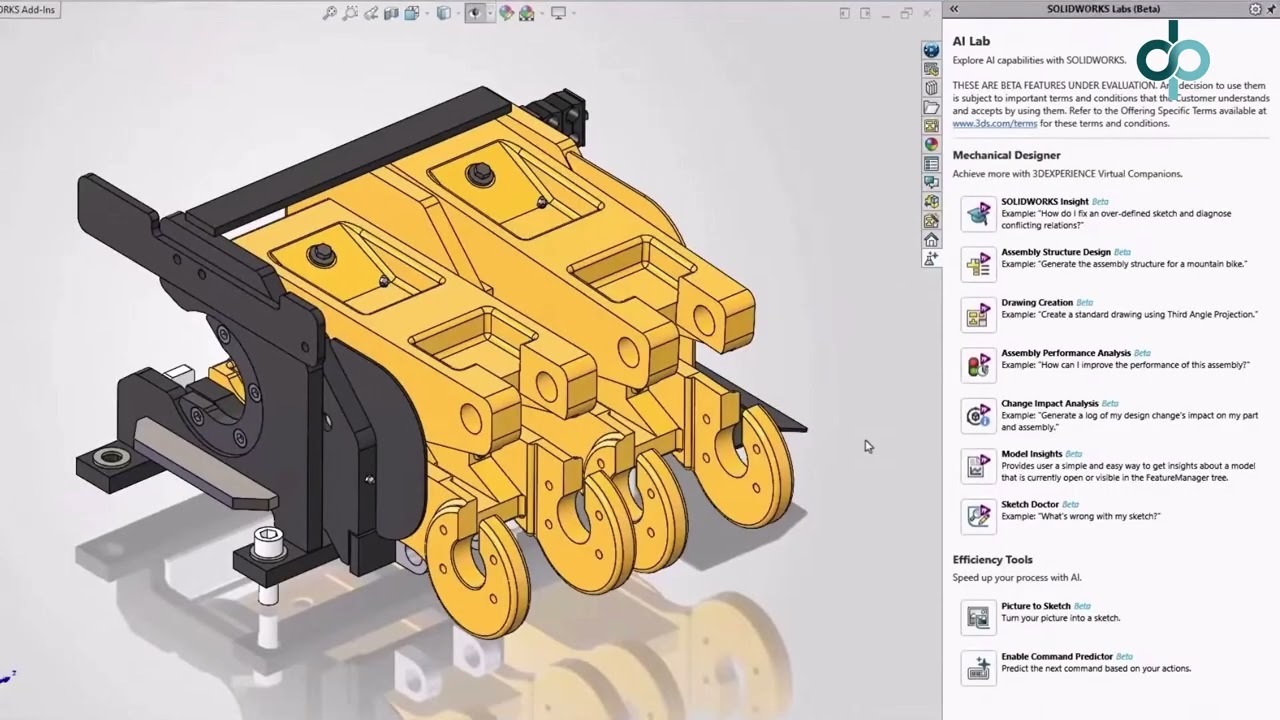Launch the Sketch Doctor icon

[x=978, y=516]
